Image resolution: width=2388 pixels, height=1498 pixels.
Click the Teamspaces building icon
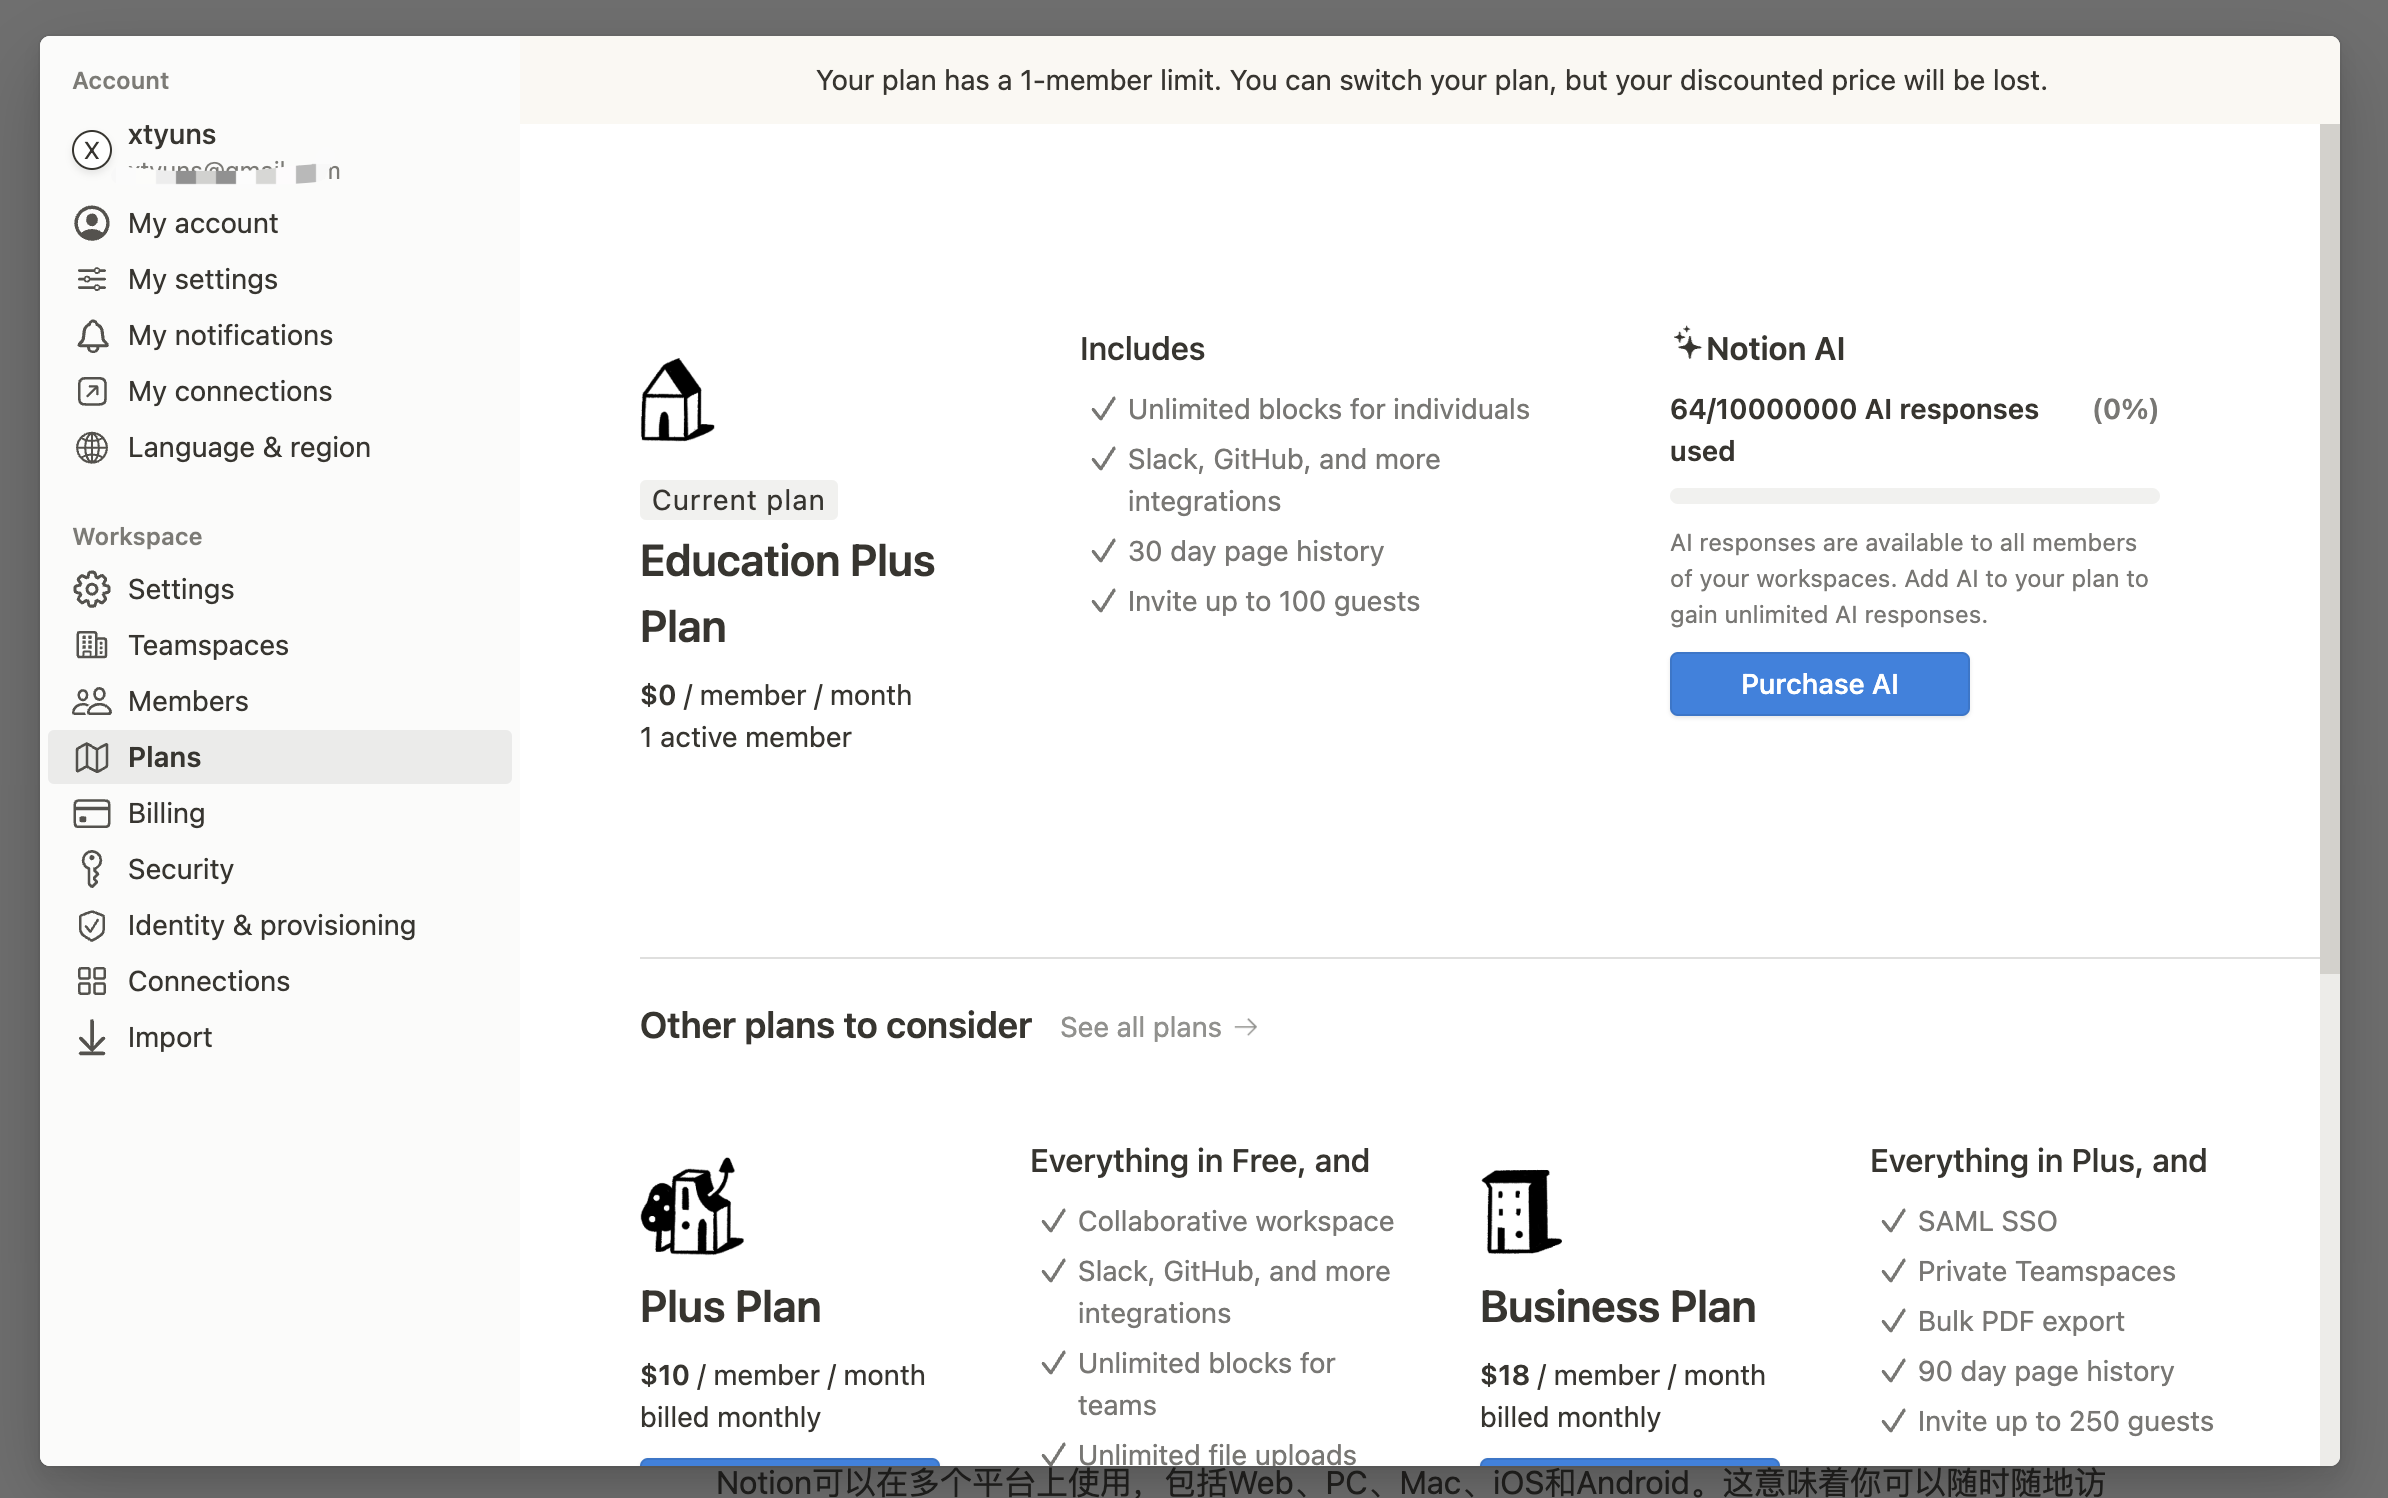[x=92, y=645]
